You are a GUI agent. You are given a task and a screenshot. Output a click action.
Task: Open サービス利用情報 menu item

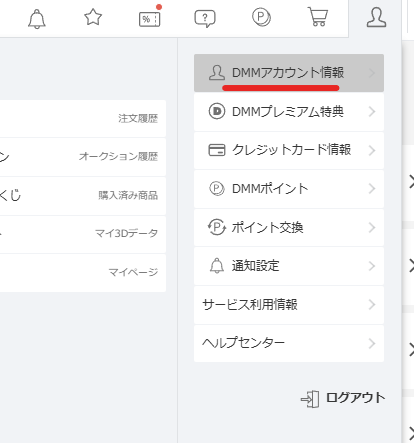click(x=289, y=305)
